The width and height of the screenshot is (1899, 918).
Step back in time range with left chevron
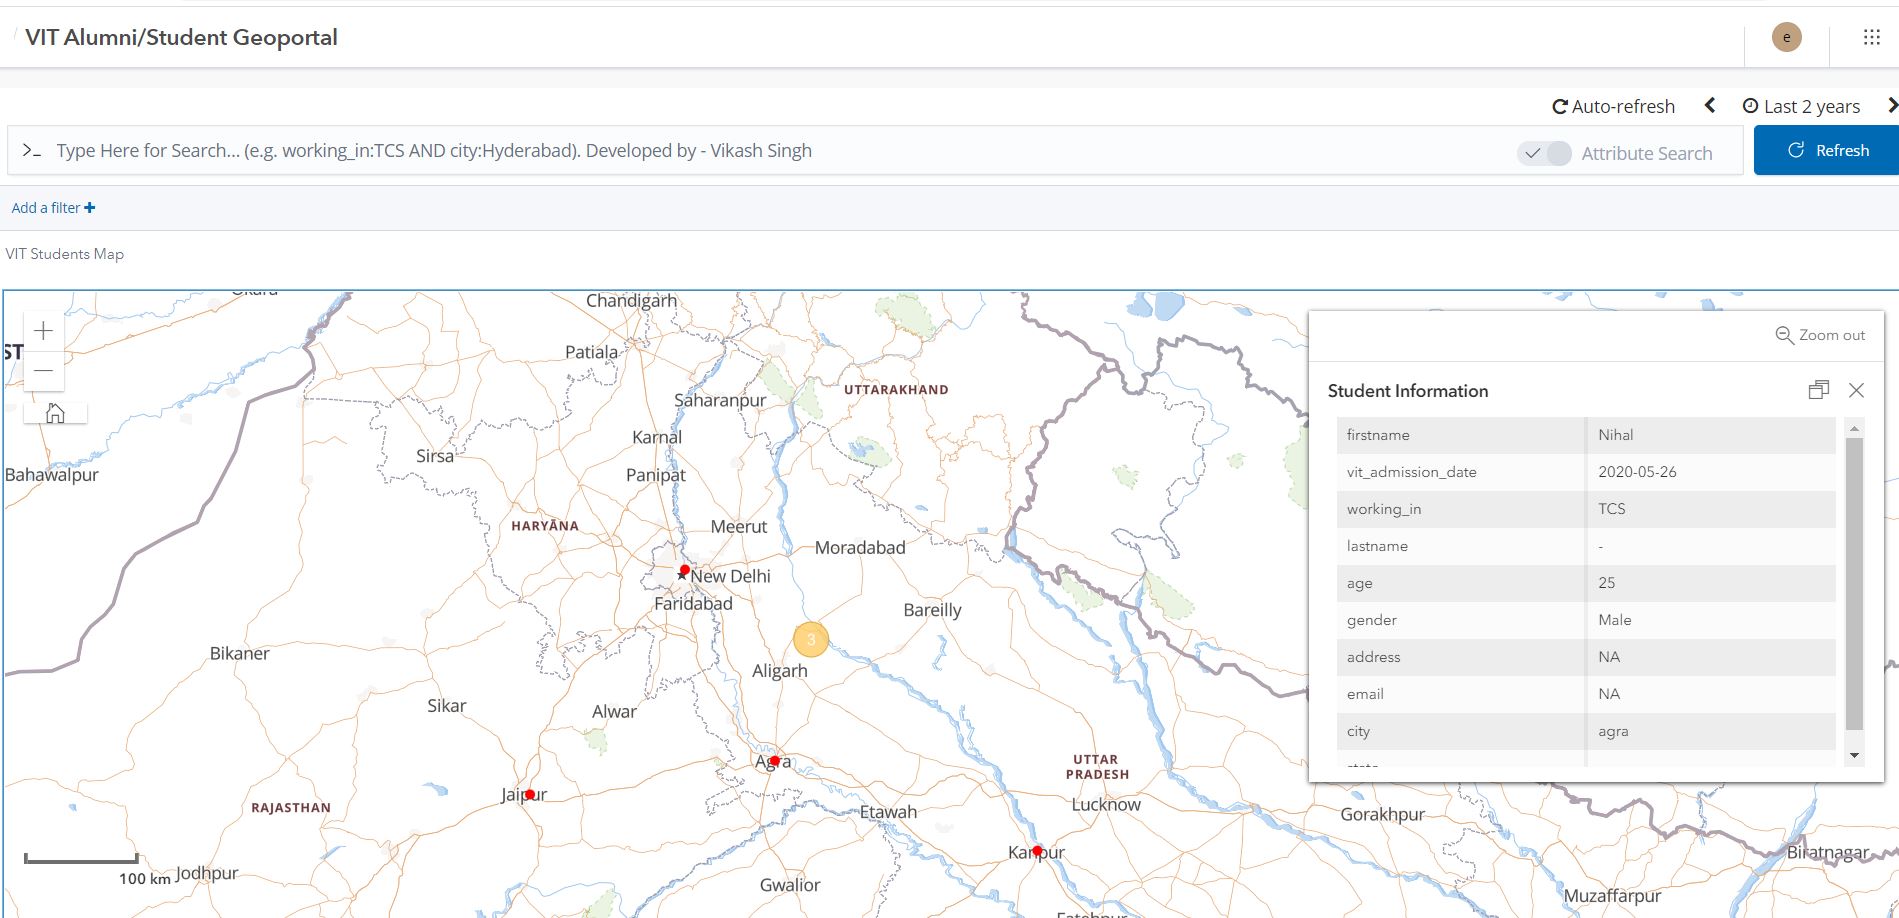1709,105
